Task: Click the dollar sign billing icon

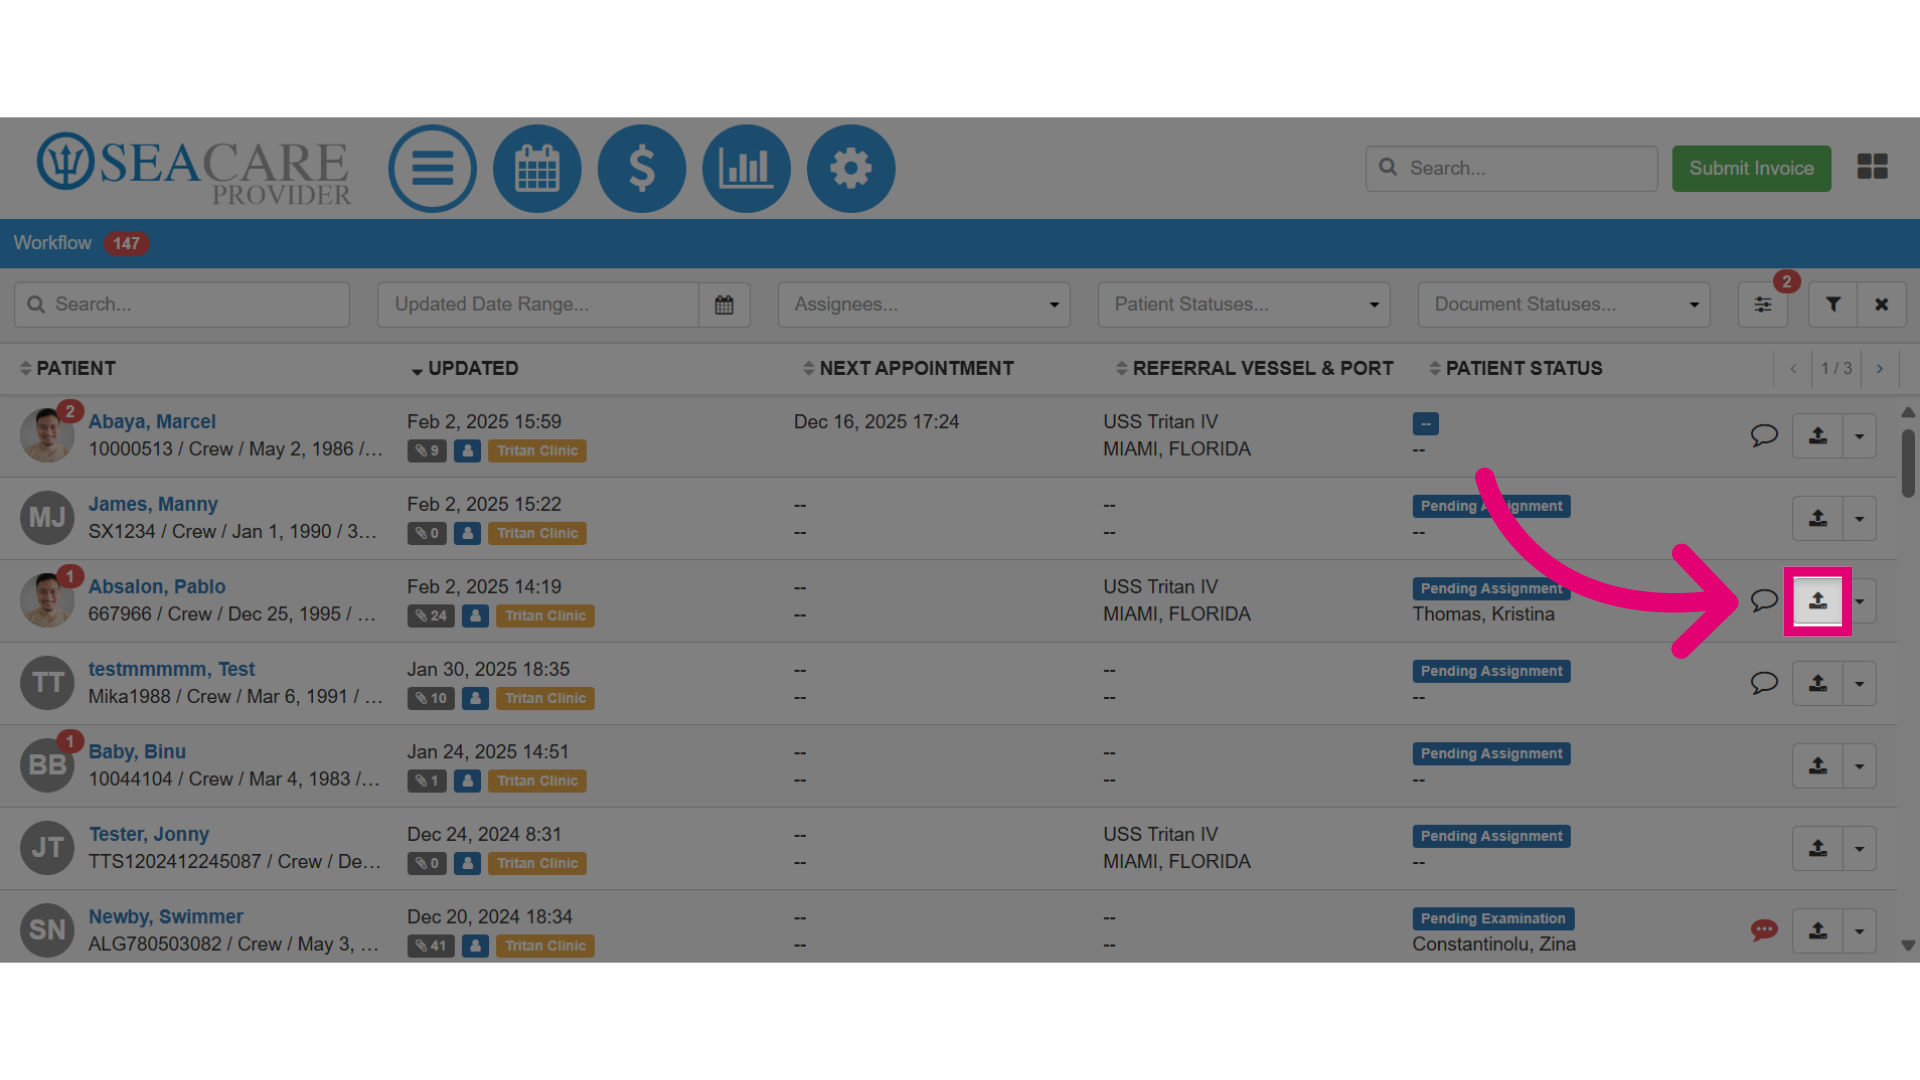Action: (642, 168)
